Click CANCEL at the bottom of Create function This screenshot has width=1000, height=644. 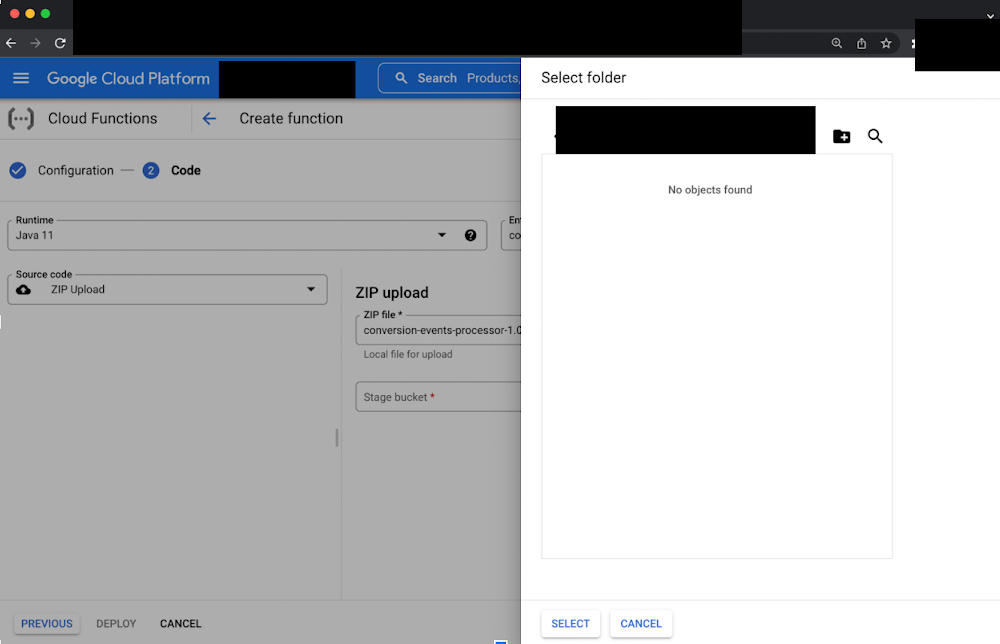(x=180, y=624)
